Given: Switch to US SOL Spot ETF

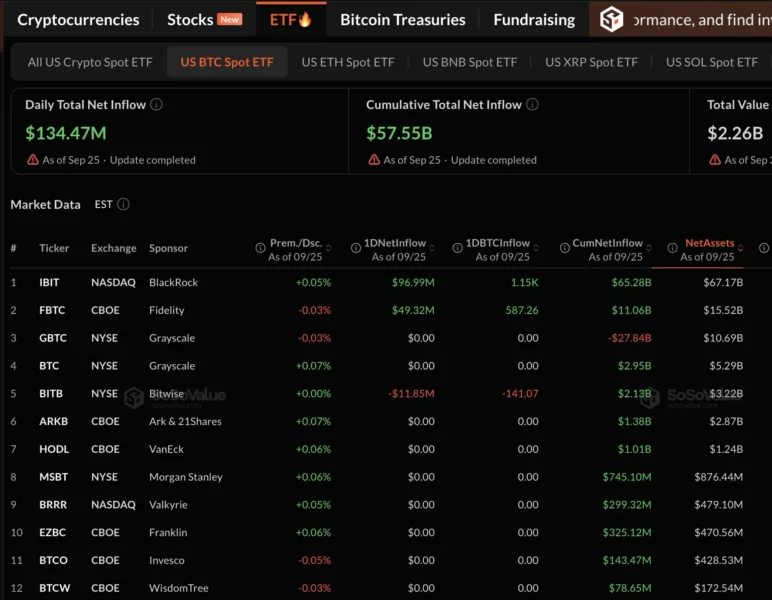Looking at the screenshot, I should (x=711, y=62).
